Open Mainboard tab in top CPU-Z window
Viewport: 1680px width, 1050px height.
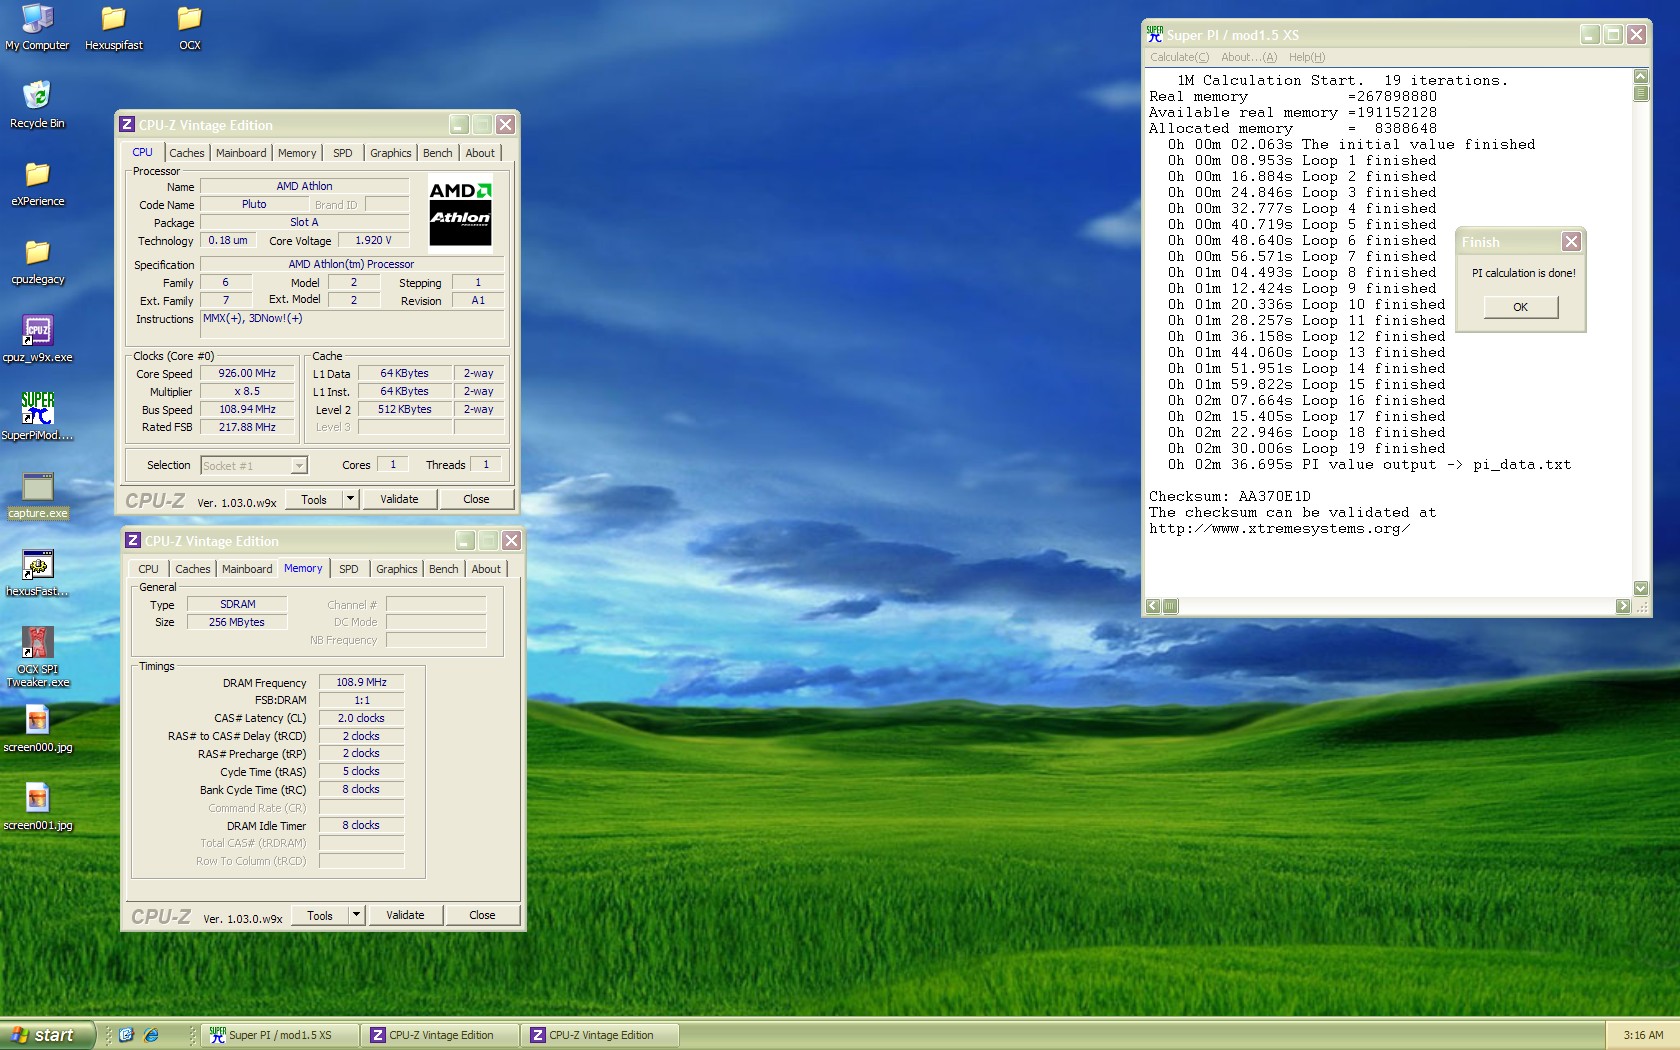pyautogui.click(x=241, y=153)
